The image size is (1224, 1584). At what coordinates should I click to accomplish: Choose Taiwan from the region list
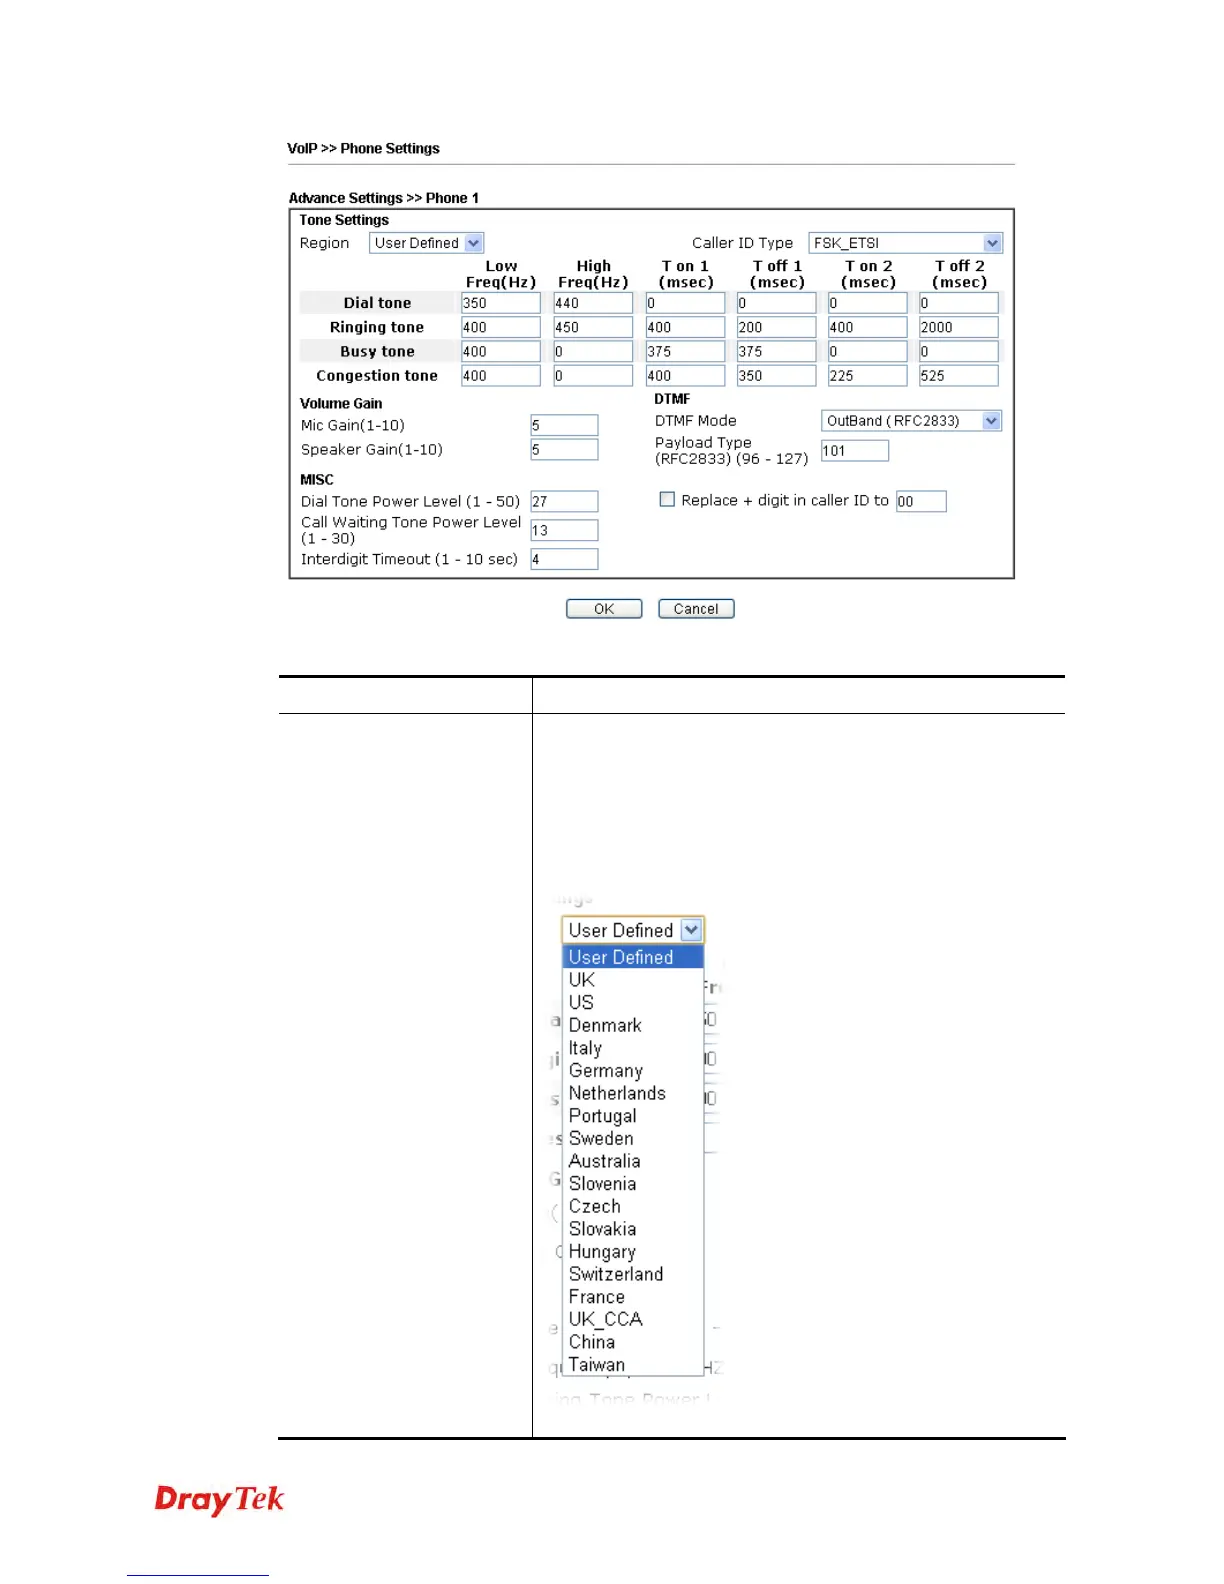pos(633,1365)
